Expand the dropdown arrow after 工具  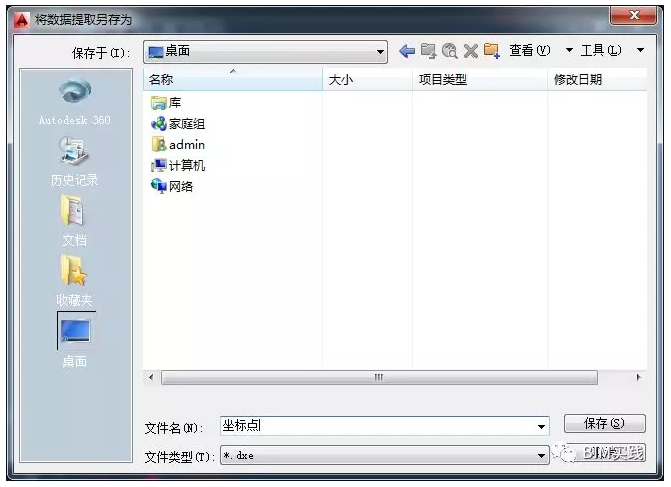coord(641,50)
